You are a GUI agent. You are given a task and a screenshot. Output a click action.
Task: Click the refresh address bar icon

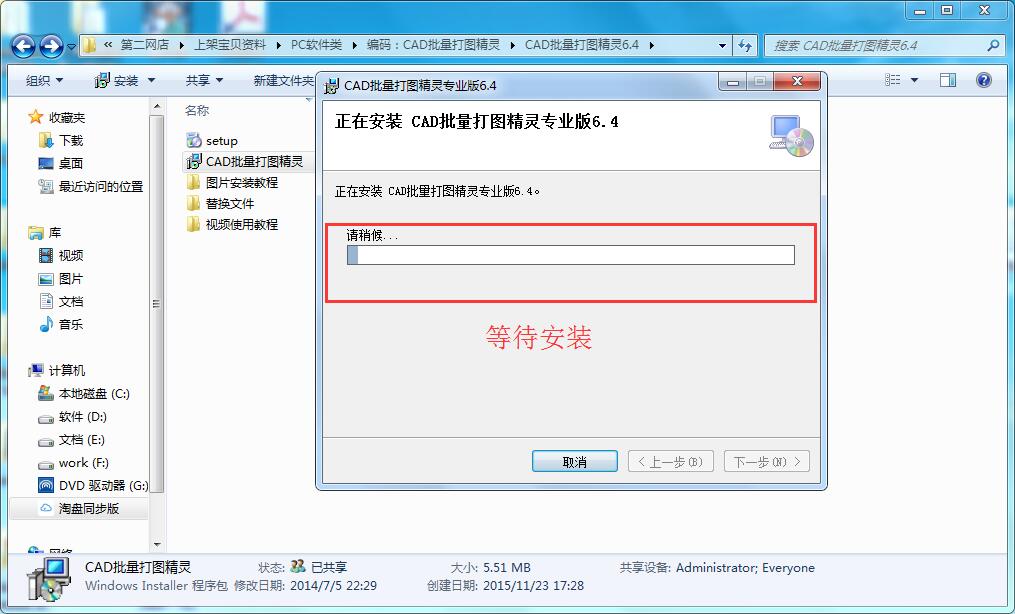coord(745,45)
